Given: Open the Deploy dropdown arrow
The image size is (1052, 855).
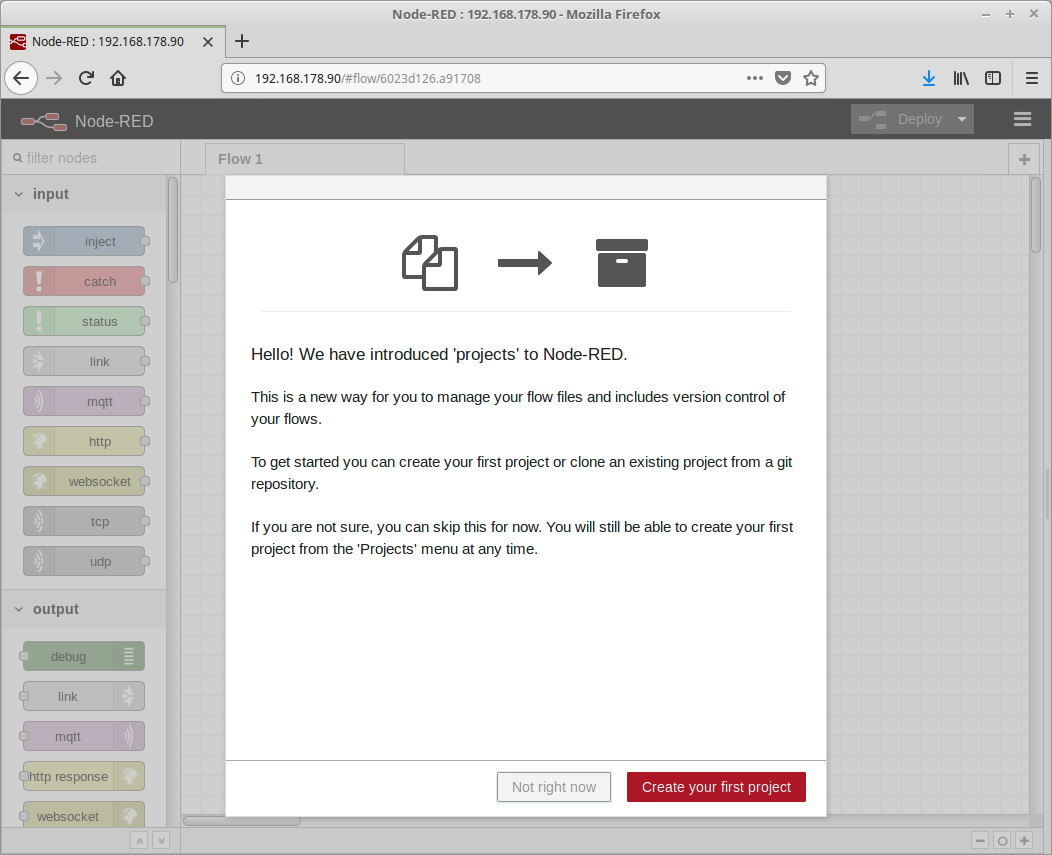Looking at the screenshot, I should click(x=962, y=119).
